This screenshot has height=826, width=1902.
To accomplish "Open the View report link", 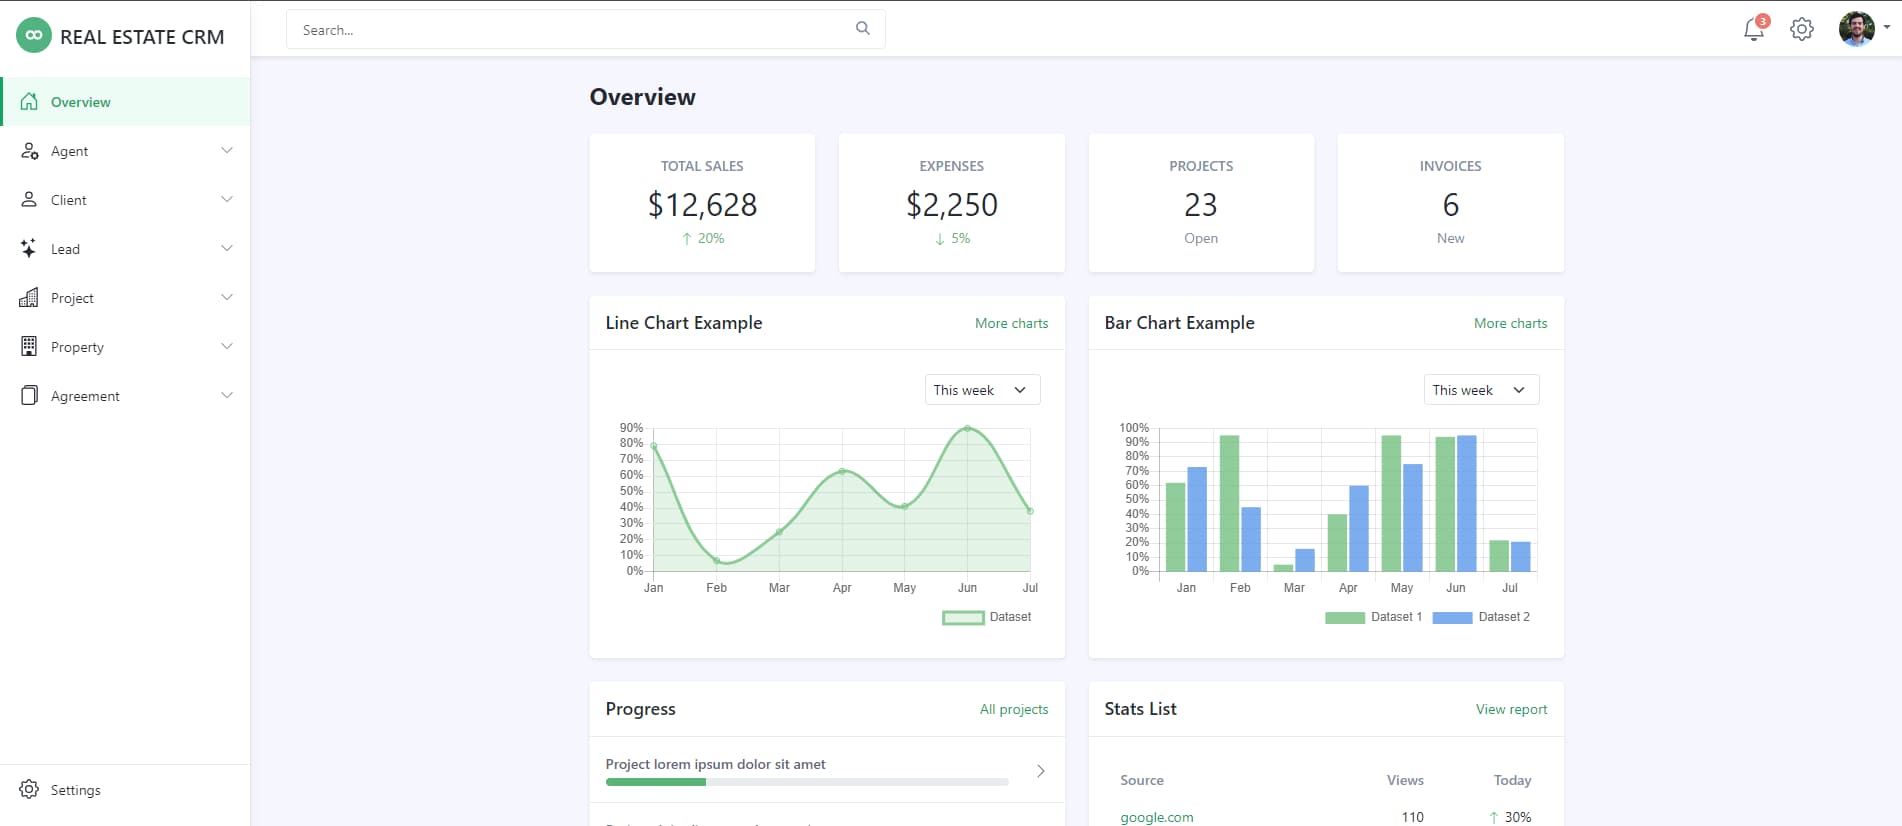I will point(1511,709).
